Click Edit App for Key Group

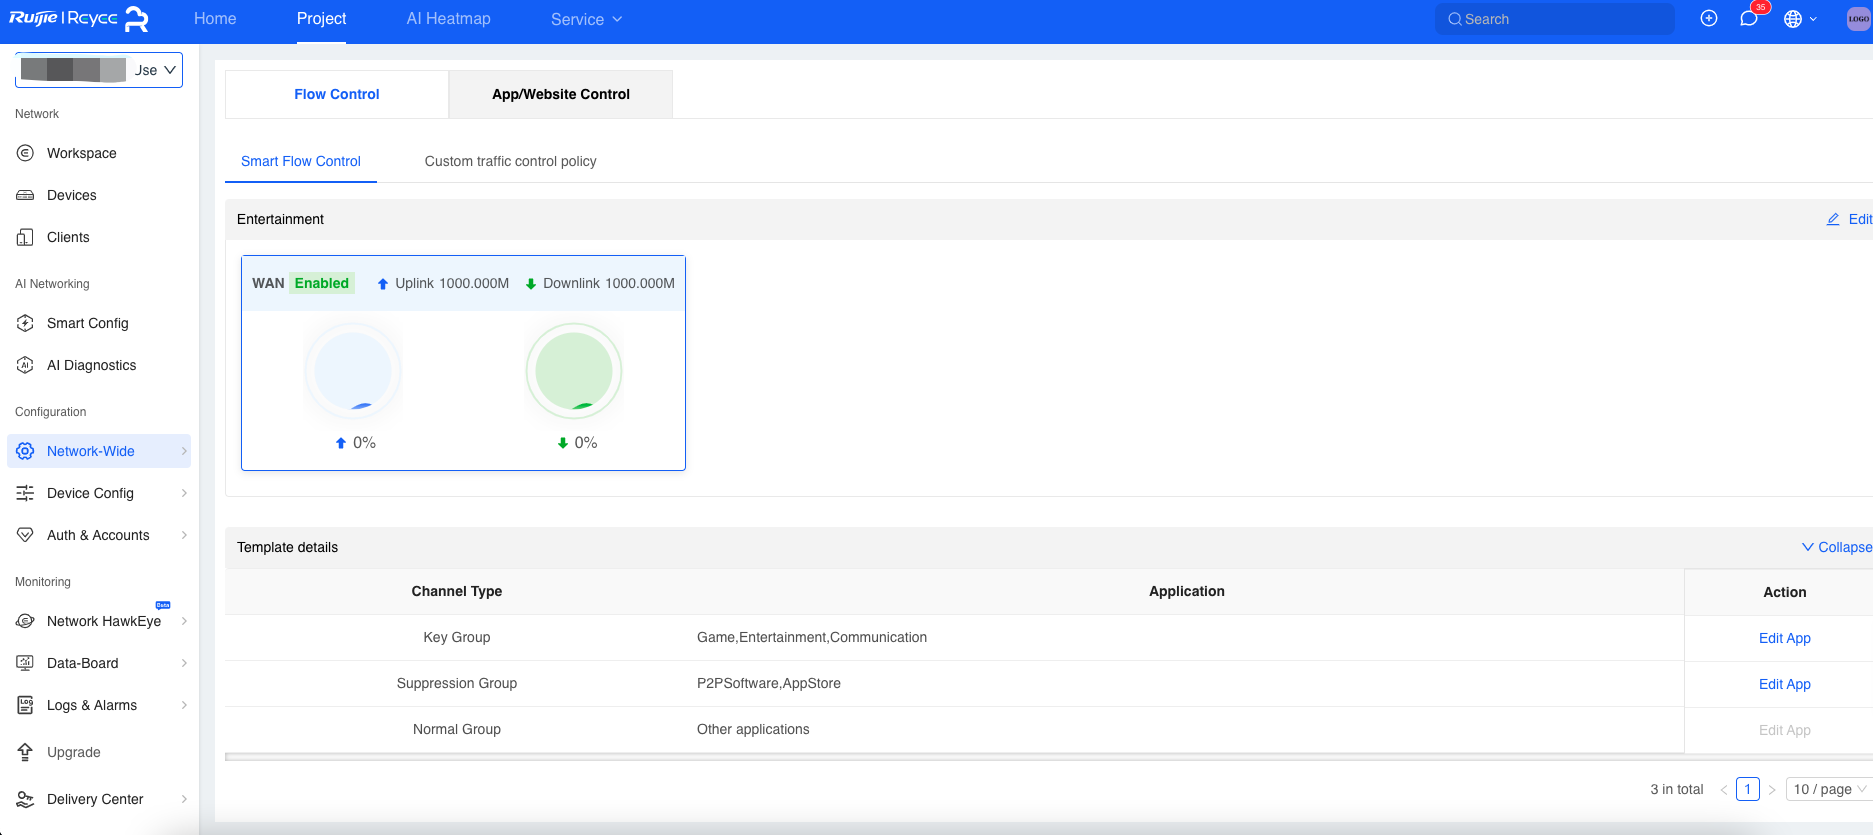pyautogui.click(x=1784, y=638)
